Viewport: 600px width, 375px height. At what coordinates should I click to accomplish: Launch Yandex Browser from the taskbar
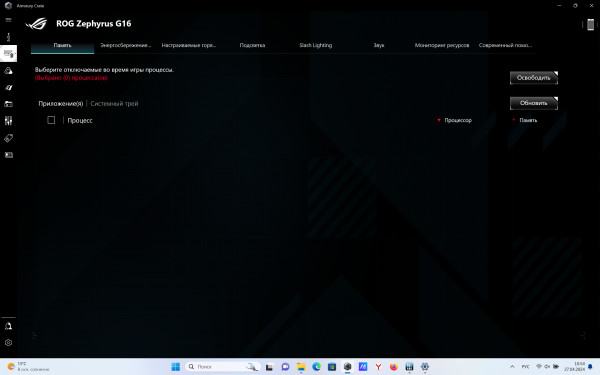378,367
